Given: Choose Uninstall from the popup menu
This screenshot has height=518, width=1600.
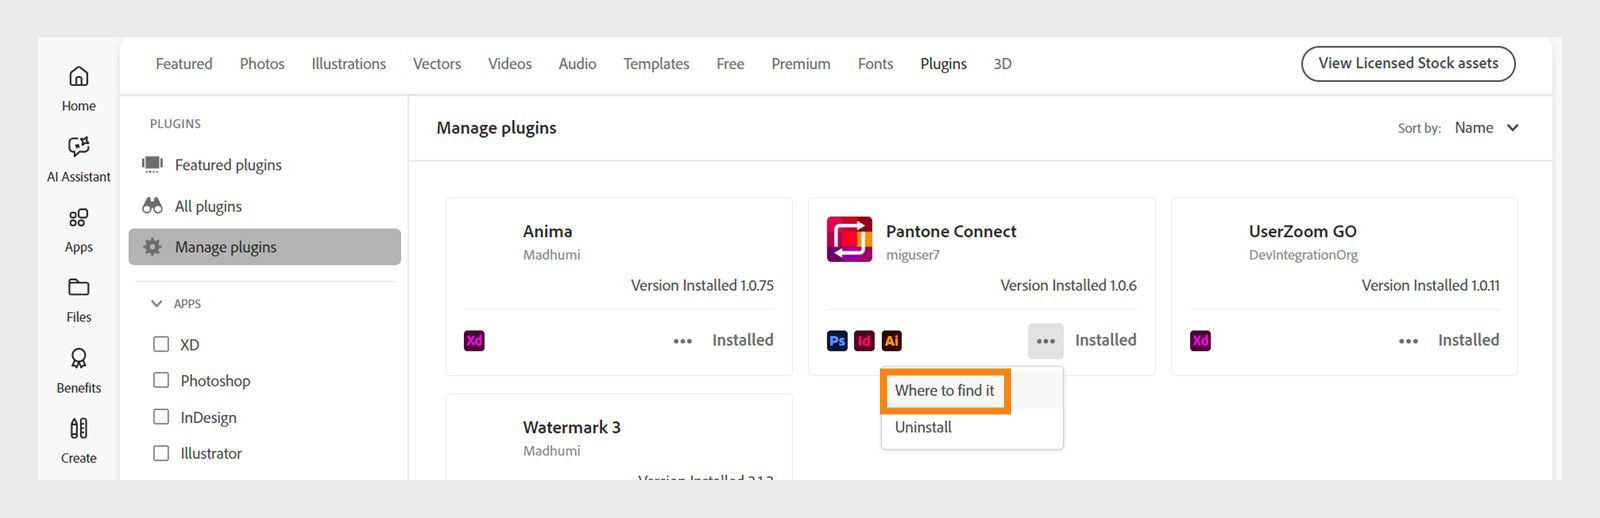Looking at the screenshot, I should pyautogui.click(x=923, y=427).
